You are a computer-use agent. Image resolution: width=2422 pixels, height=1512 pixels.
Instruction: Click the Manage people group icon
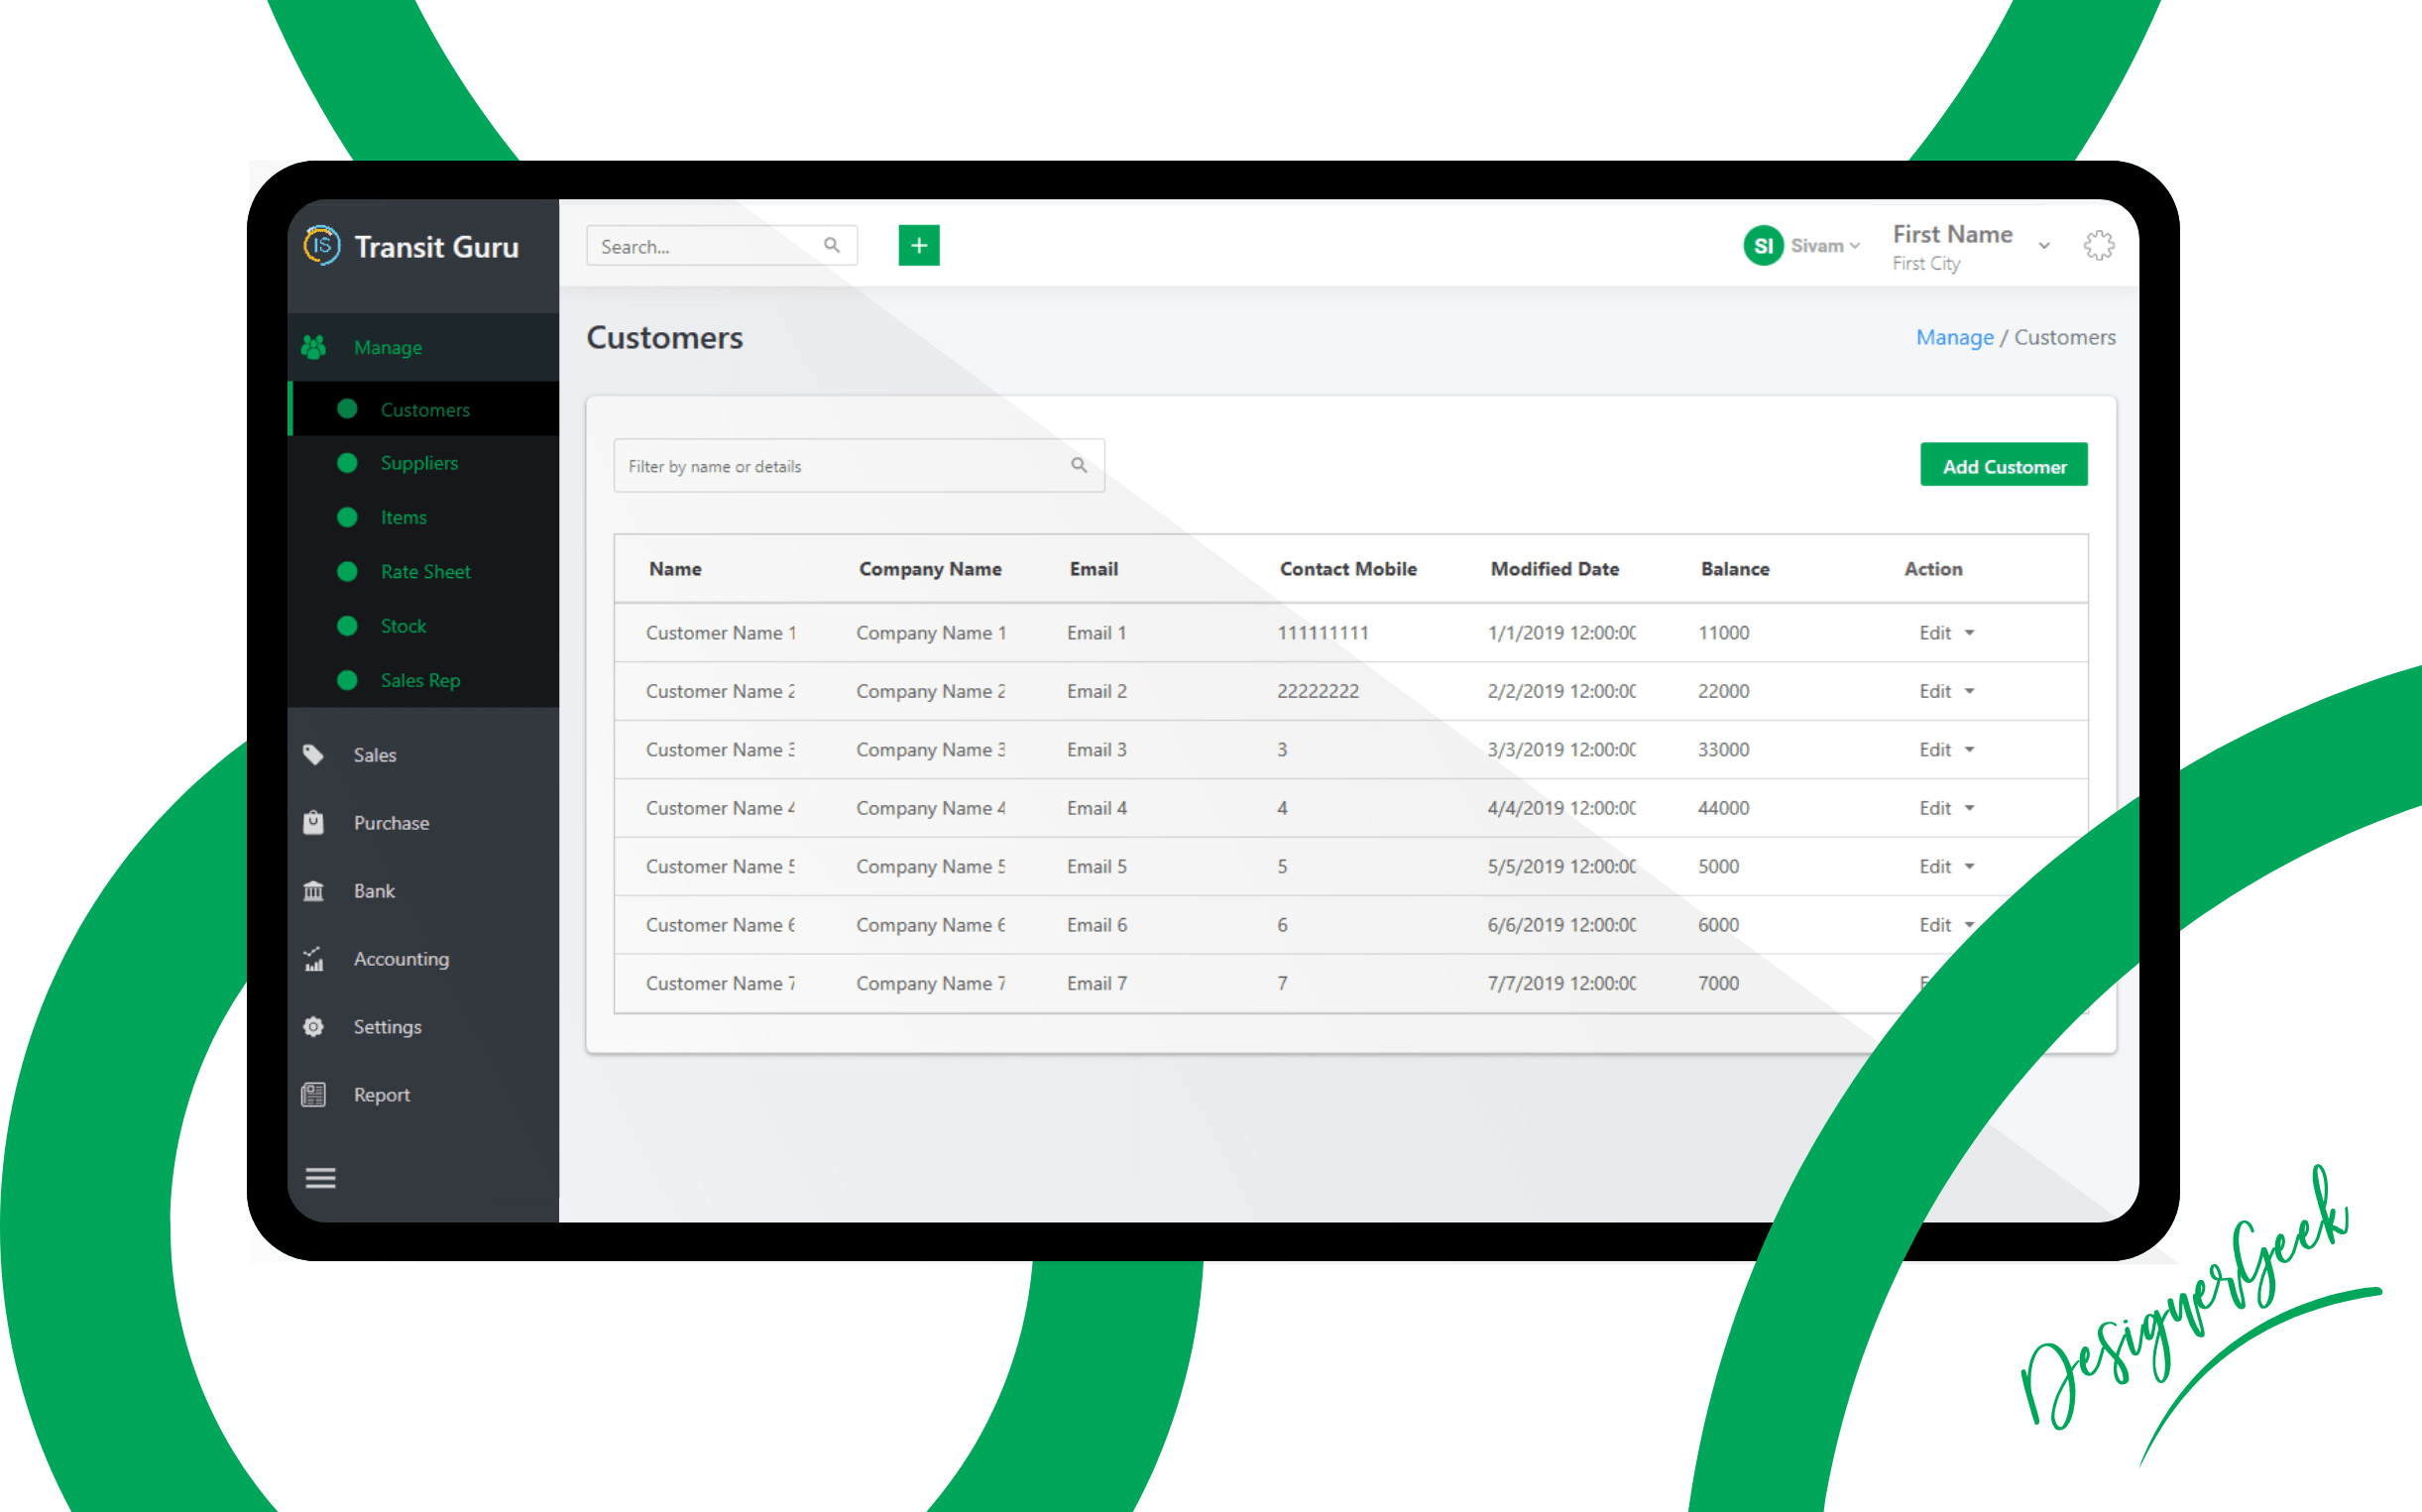tap(318, 348)
